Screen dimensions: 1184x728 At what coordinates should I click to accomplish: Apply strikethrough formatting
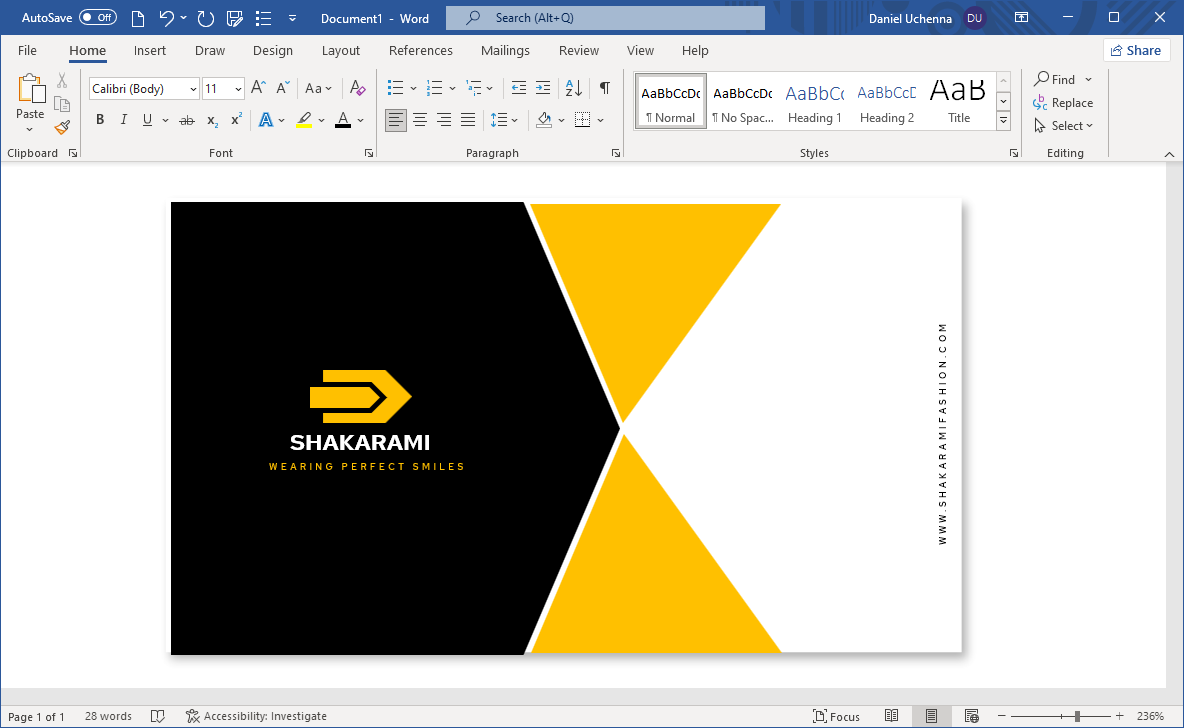click(186, 120)
